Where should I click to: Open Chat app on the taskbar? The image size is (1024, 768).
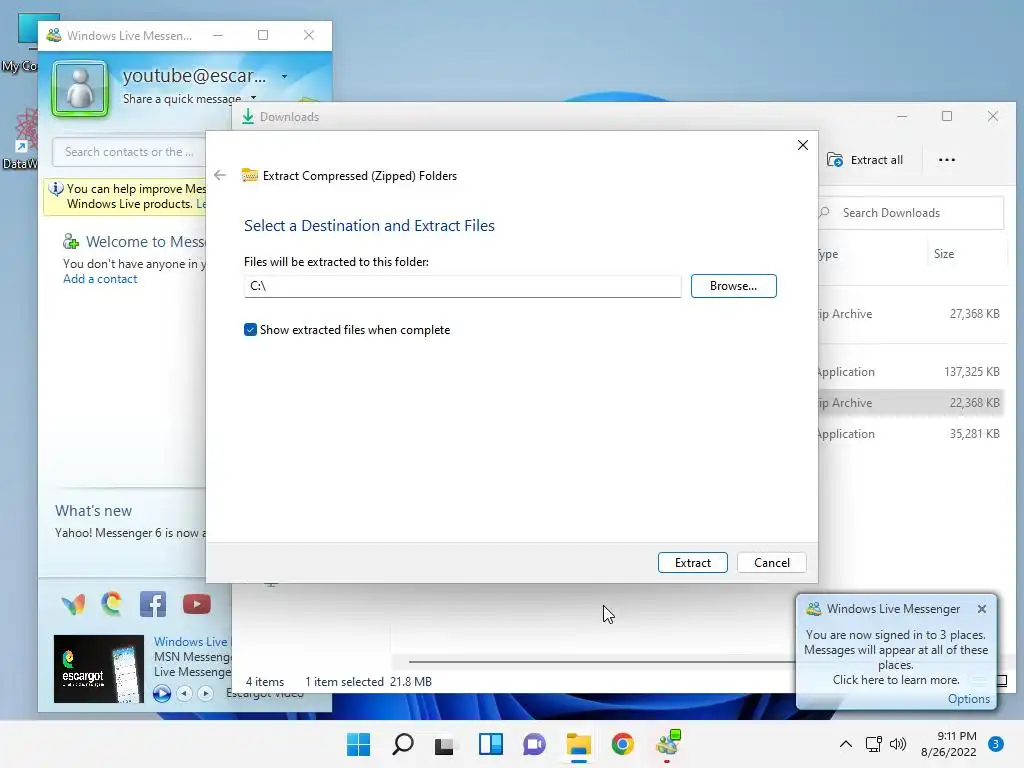tap(534, 744)
